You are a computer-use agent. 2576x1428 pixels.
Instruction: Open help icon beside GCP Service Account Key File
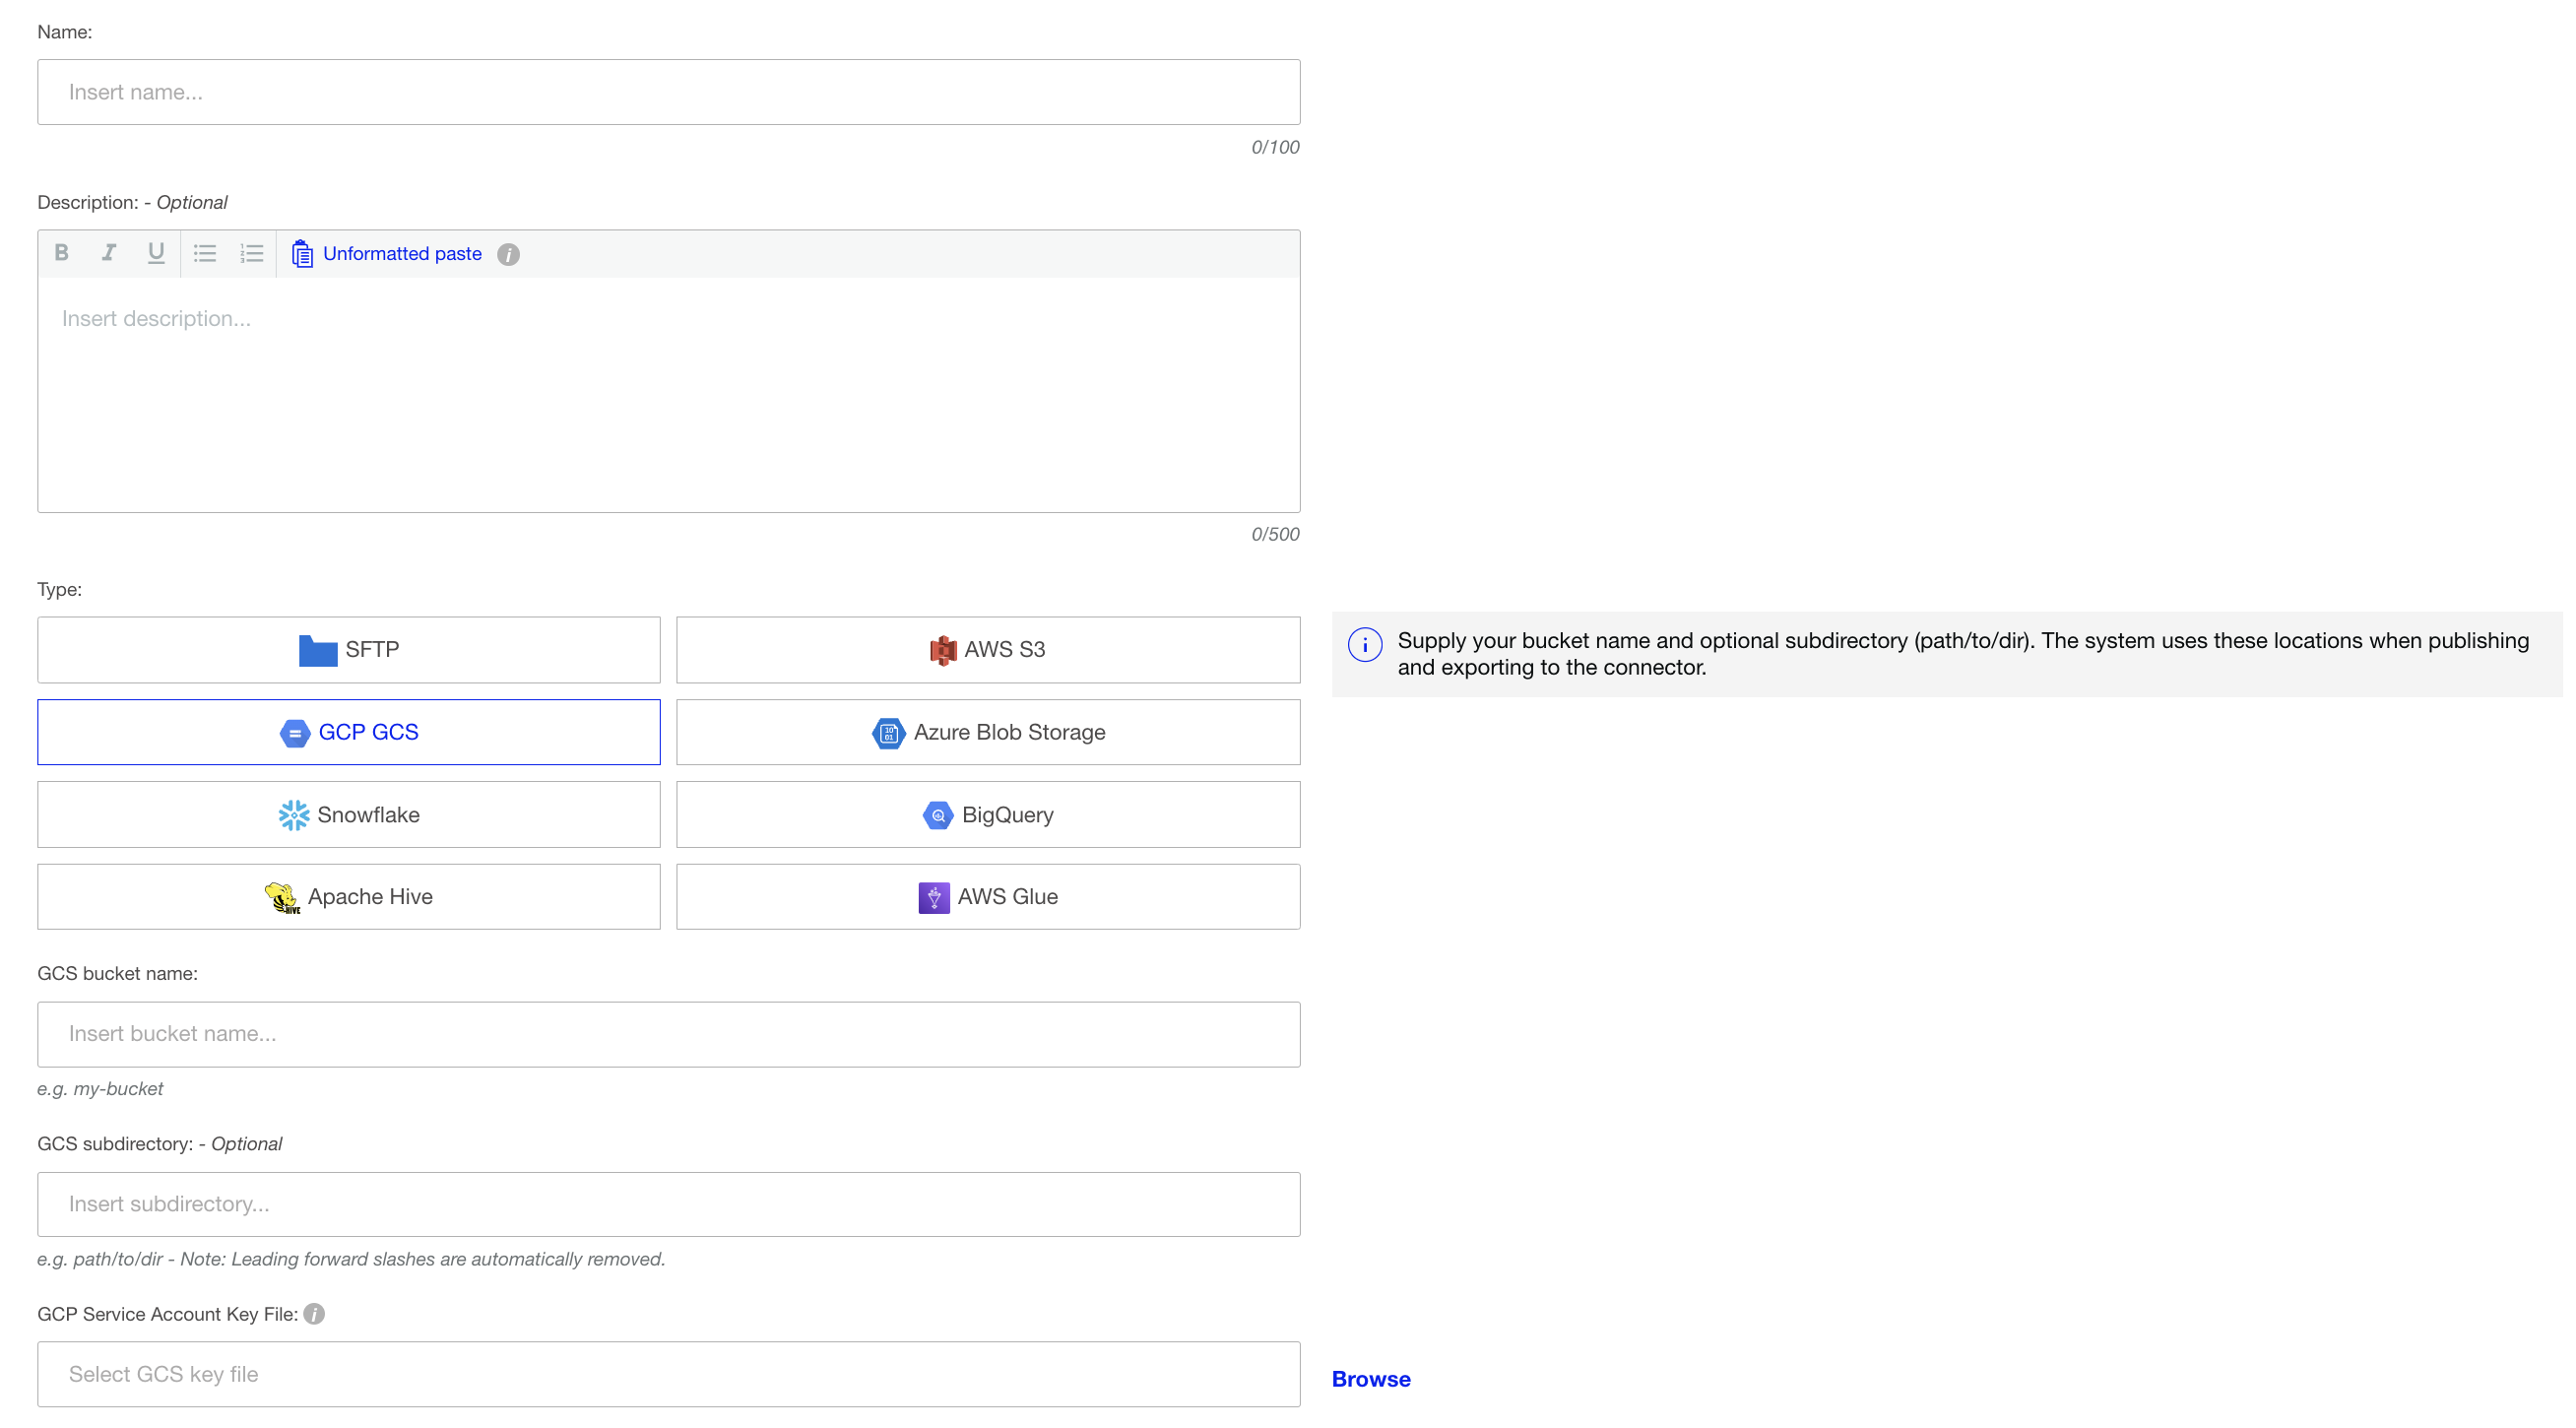314,1314
